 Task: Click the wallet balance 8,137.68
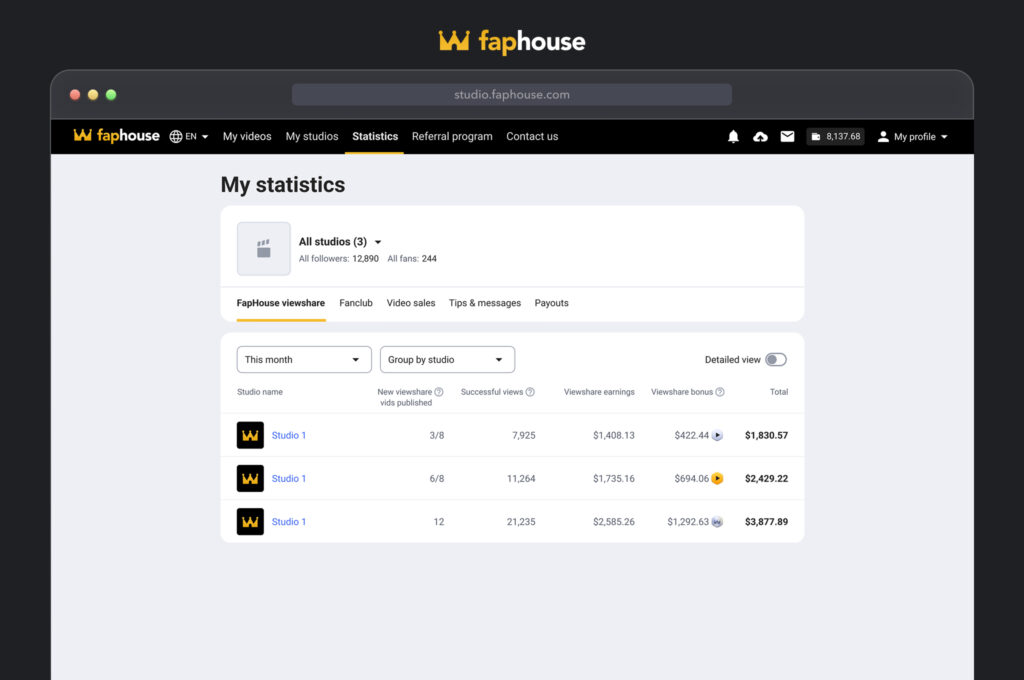coord(835,137)
